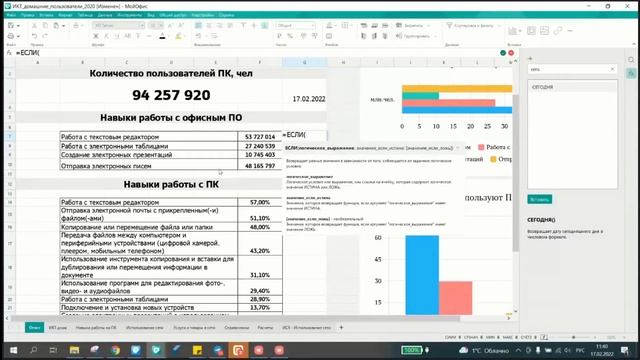Apply bold formatting with the Ж icon

(x=96, y=36)
